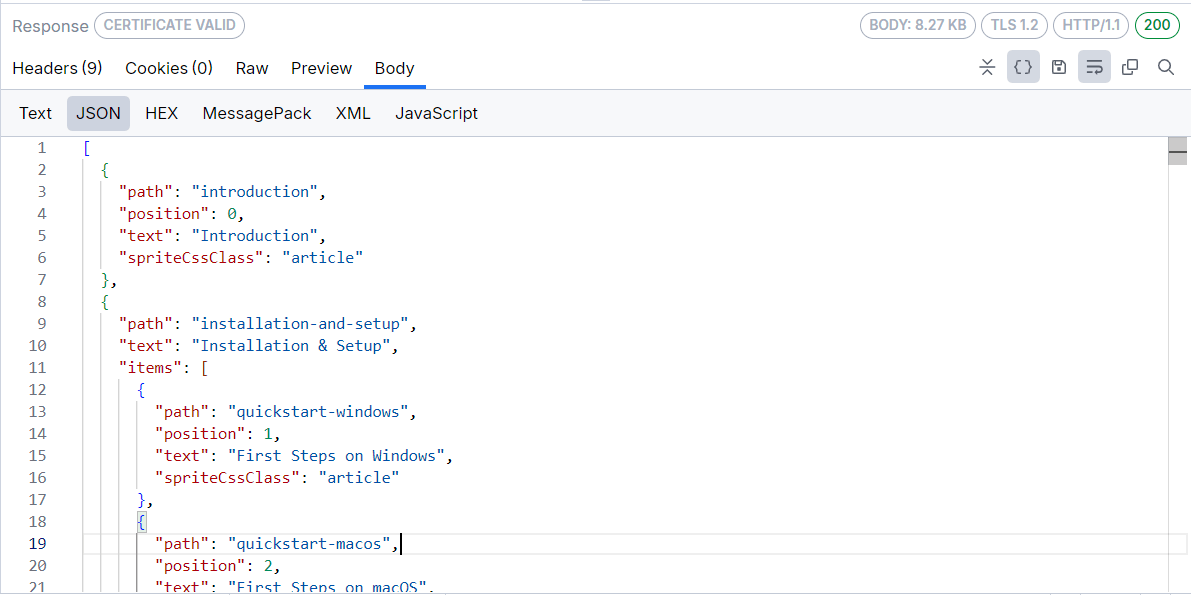This screenshot has width=1191, height=595.
Task: Select the JavaScript format view
Action: (x=436, y=113)
